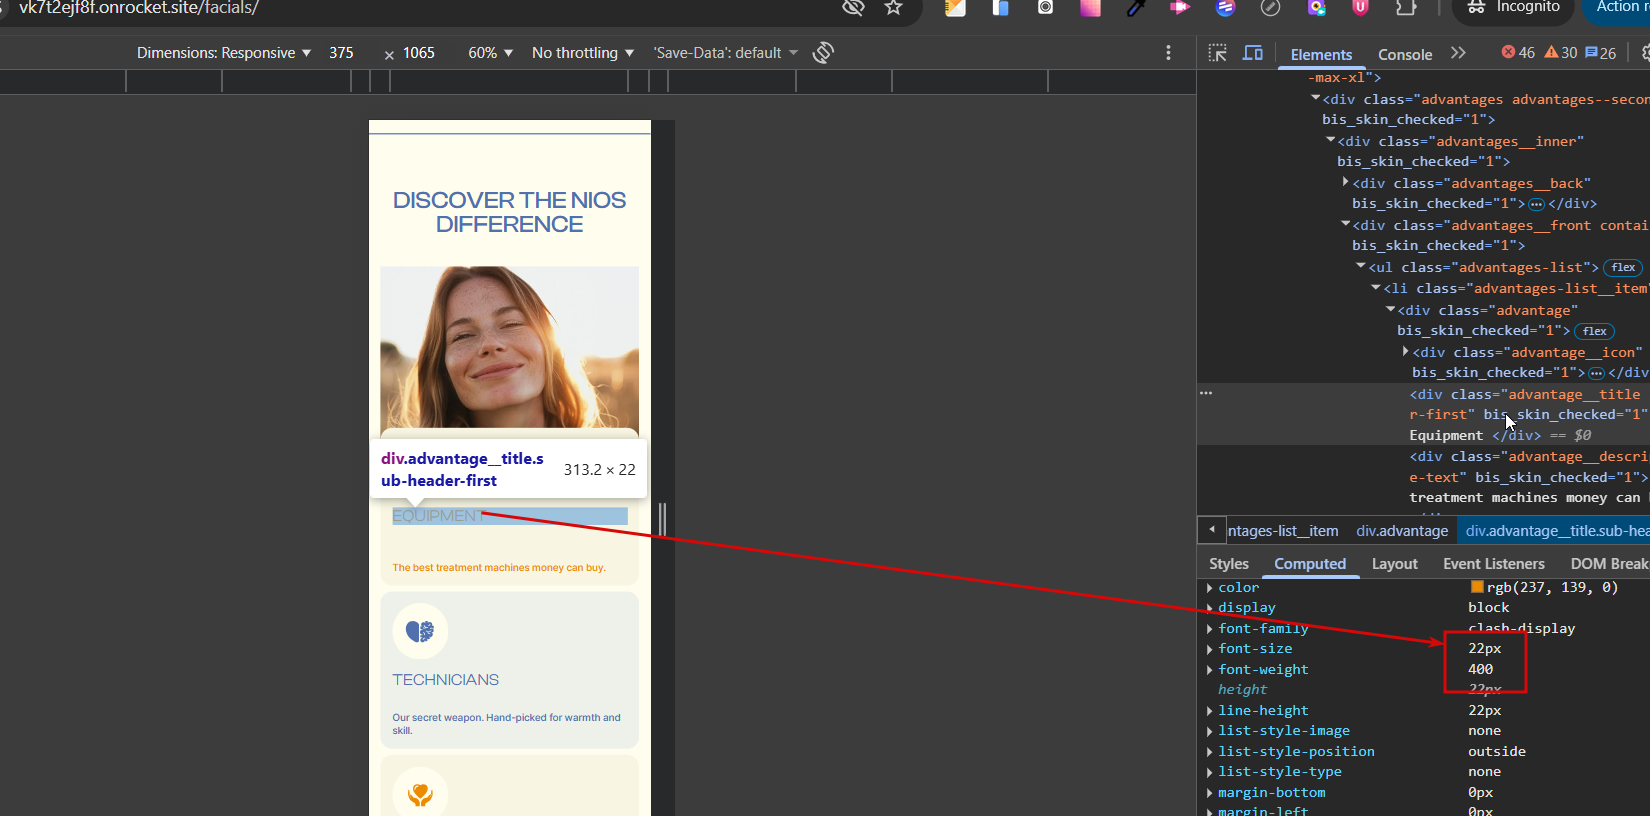Open the orange notepad extension icon

pyautogui.click(x=955, y=7)
